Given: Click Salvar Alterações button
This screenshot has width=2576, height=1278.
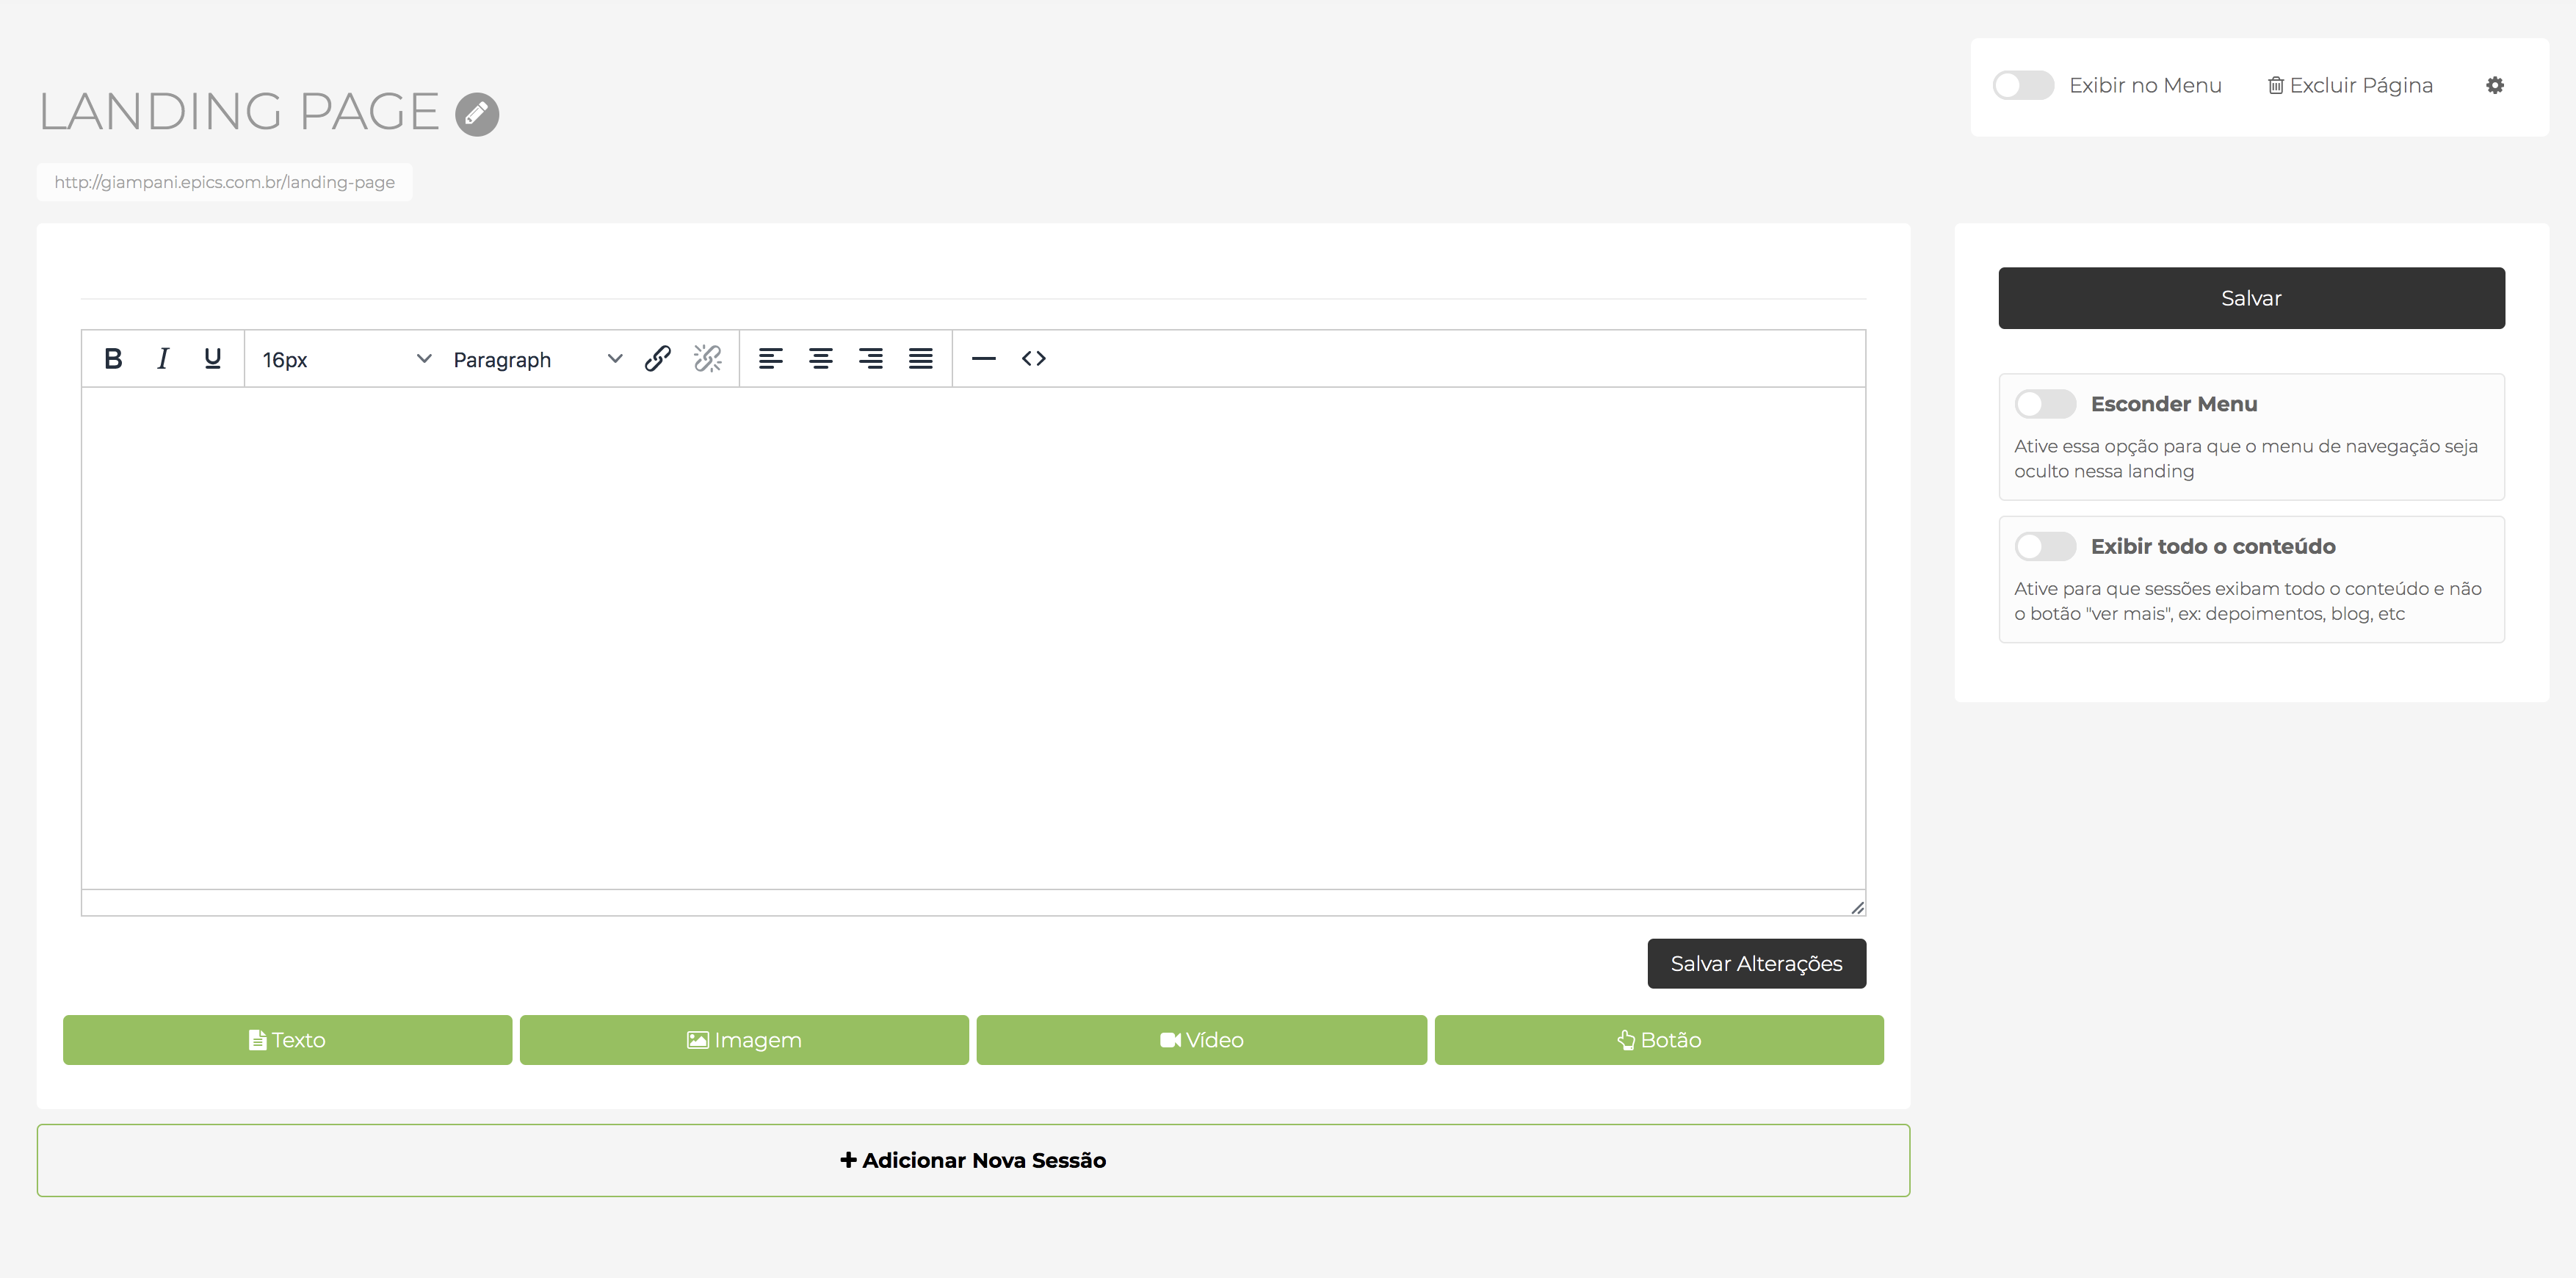Looking at the screenshot, I should click(1756, 963).
